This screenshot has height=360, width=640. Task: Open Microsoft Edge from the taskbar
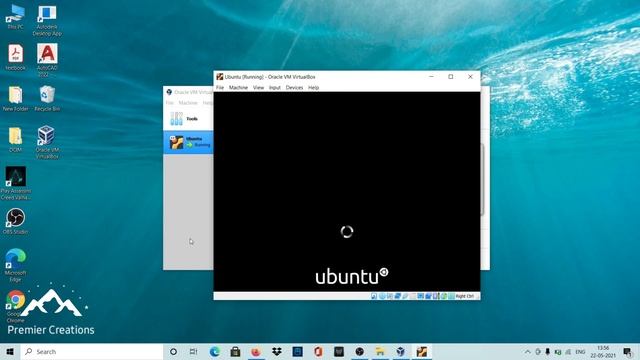214,351
